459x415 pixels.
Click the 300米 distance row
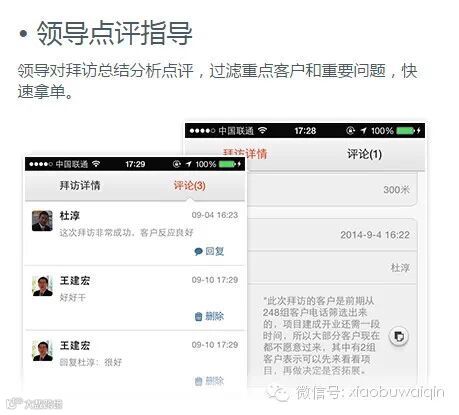[x=333, y=190]
